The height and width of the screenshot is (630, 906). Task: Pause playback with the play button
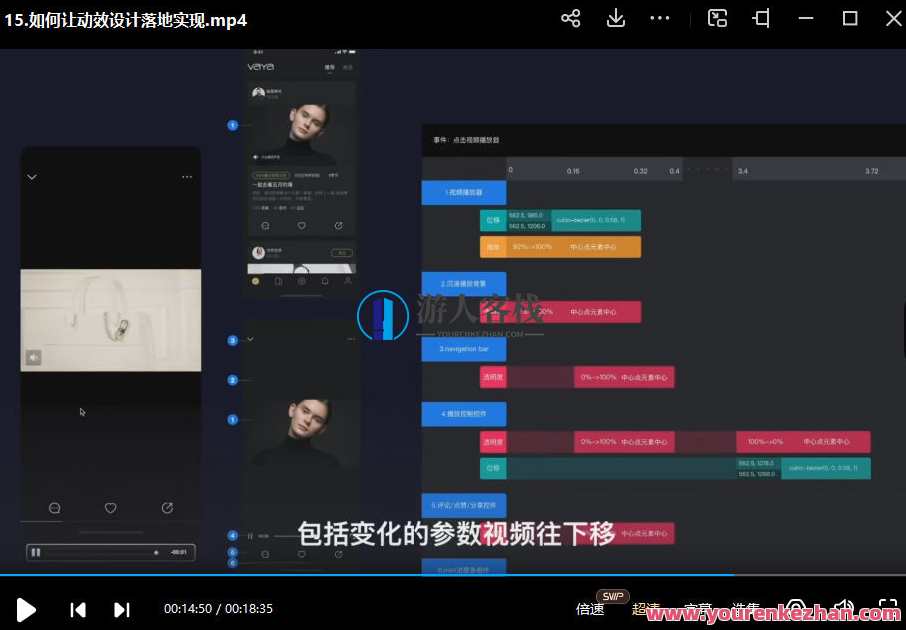click(x=27, y=609)
